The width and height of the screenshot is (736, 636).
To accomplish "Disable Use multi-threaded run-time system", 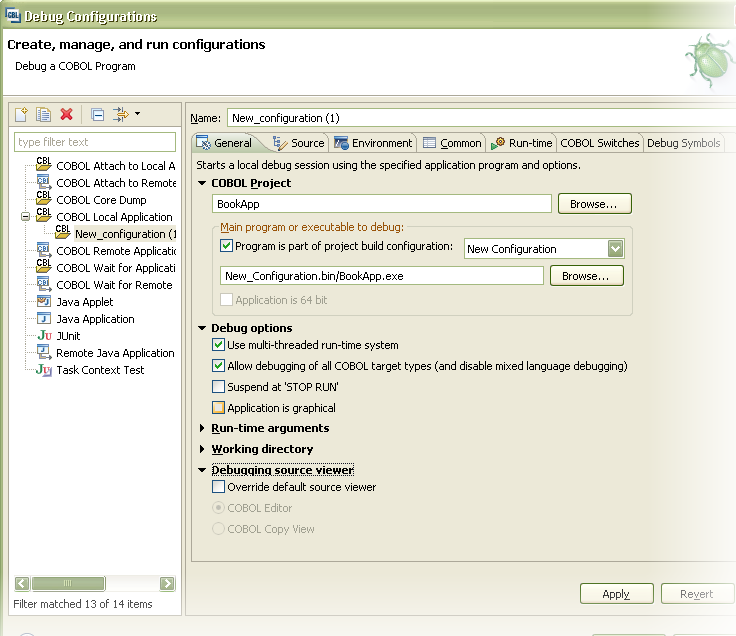I will pos(218,345).
